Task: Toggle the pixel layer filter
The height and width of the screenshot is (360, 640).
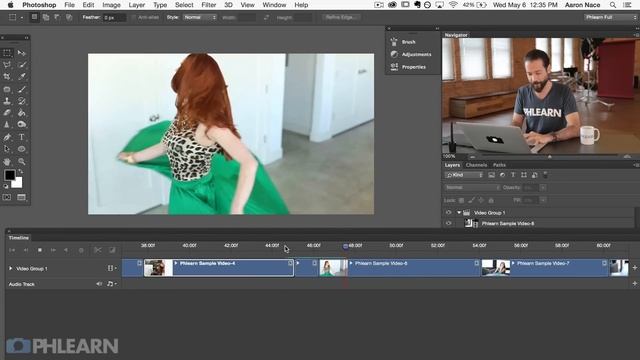Action: 491,175
